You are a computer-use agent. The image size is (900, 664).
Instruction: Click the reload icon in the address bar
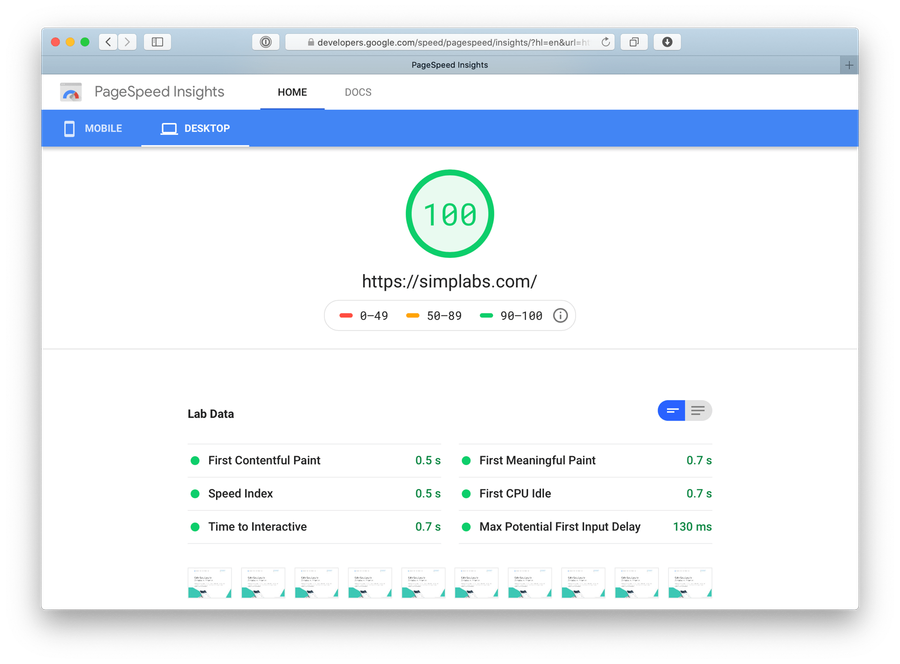[606, 41]
